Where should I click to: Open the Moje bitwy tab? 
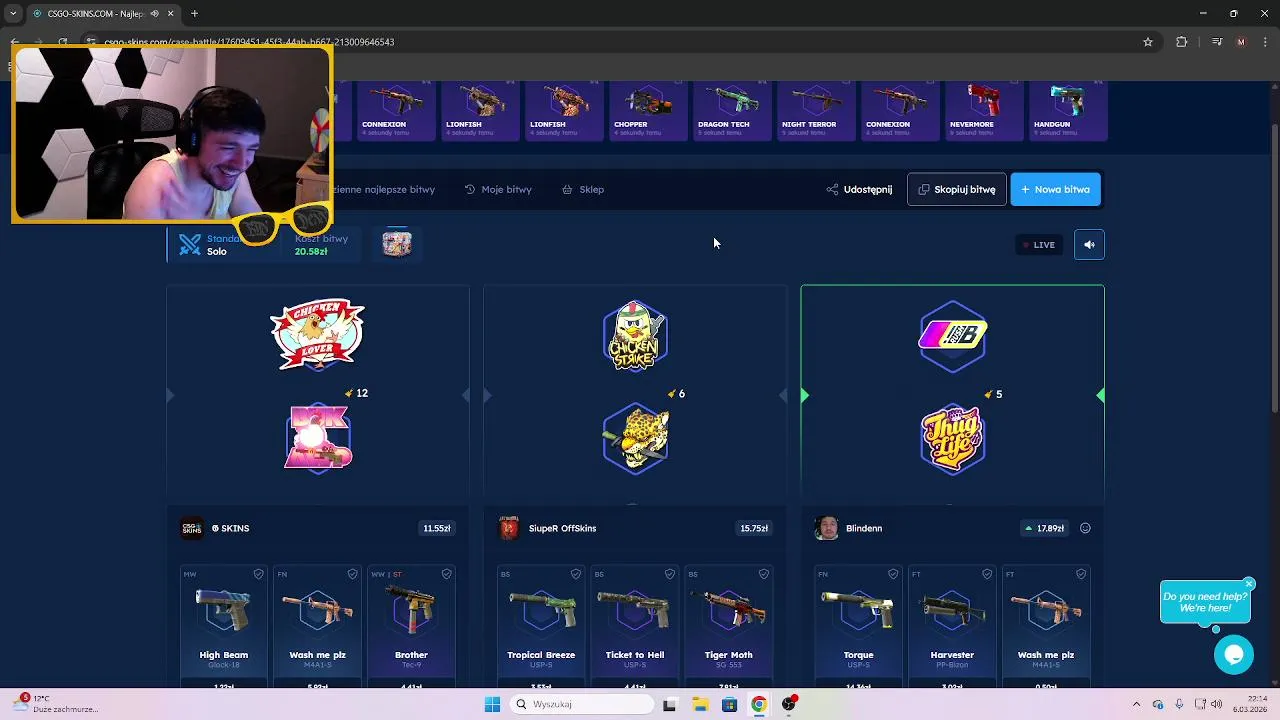coord(498,189)
